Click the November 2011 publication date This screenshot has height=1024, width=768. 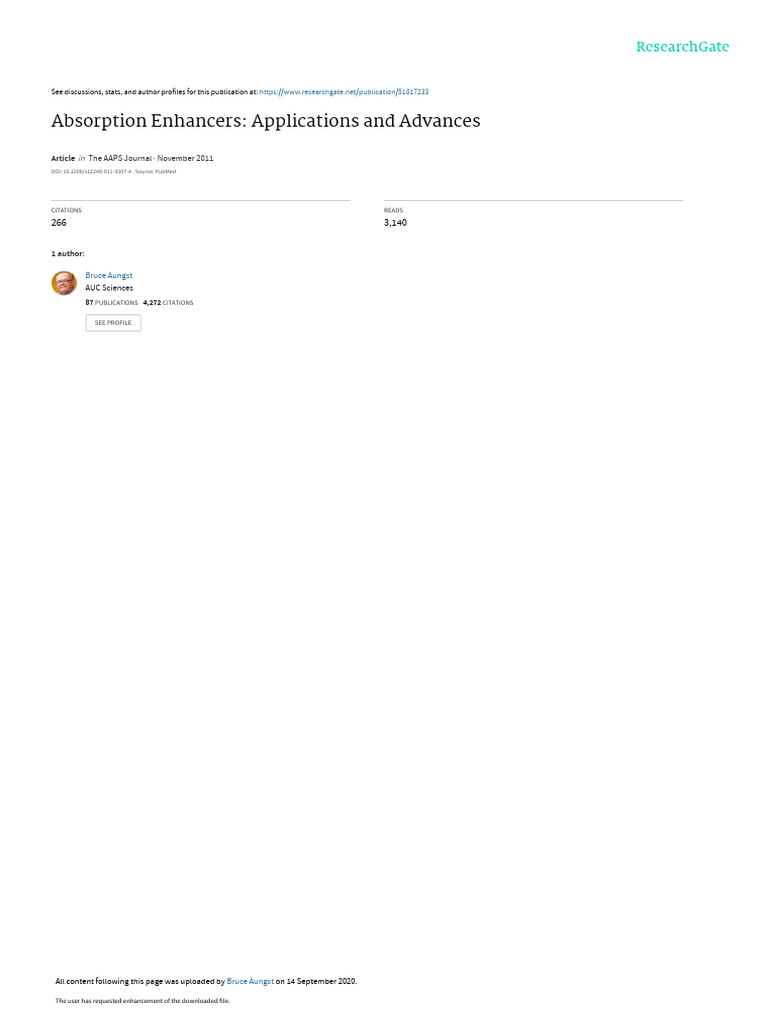click(x=185, y=158)
